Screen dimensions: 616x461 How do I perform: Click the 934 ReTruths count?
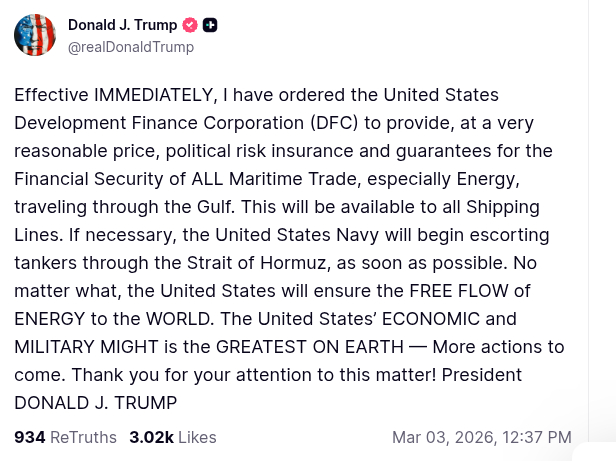(x=29, y=437)
